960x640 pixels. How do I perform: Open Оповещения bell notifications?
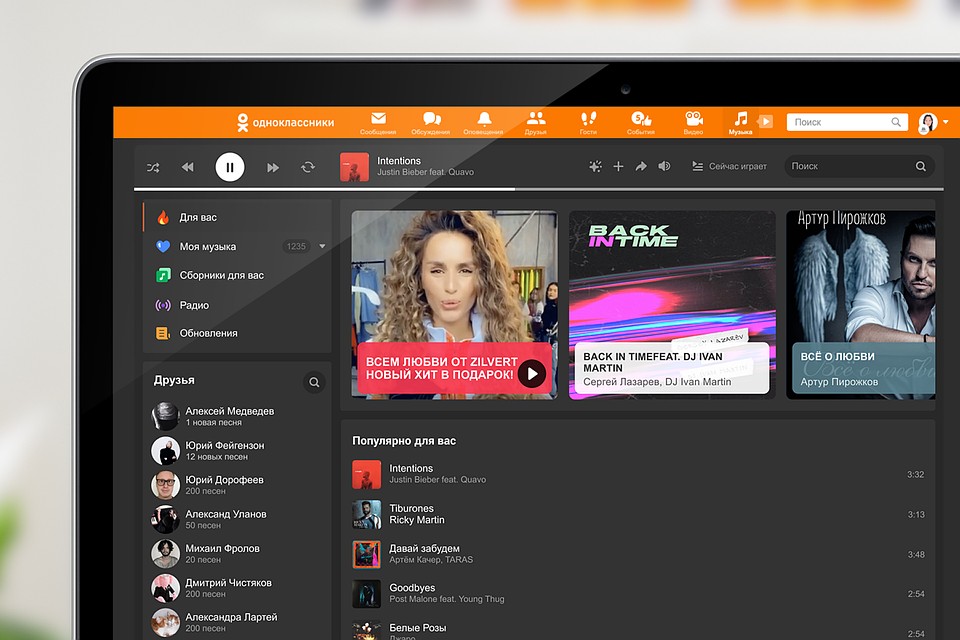[484, 122]
